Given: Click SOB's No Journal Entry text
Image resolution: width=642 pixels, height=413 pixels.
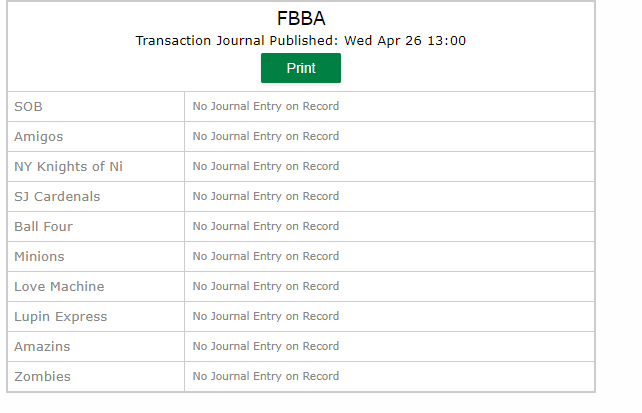Looking at the screenshot, I should (x=266, y=106).
